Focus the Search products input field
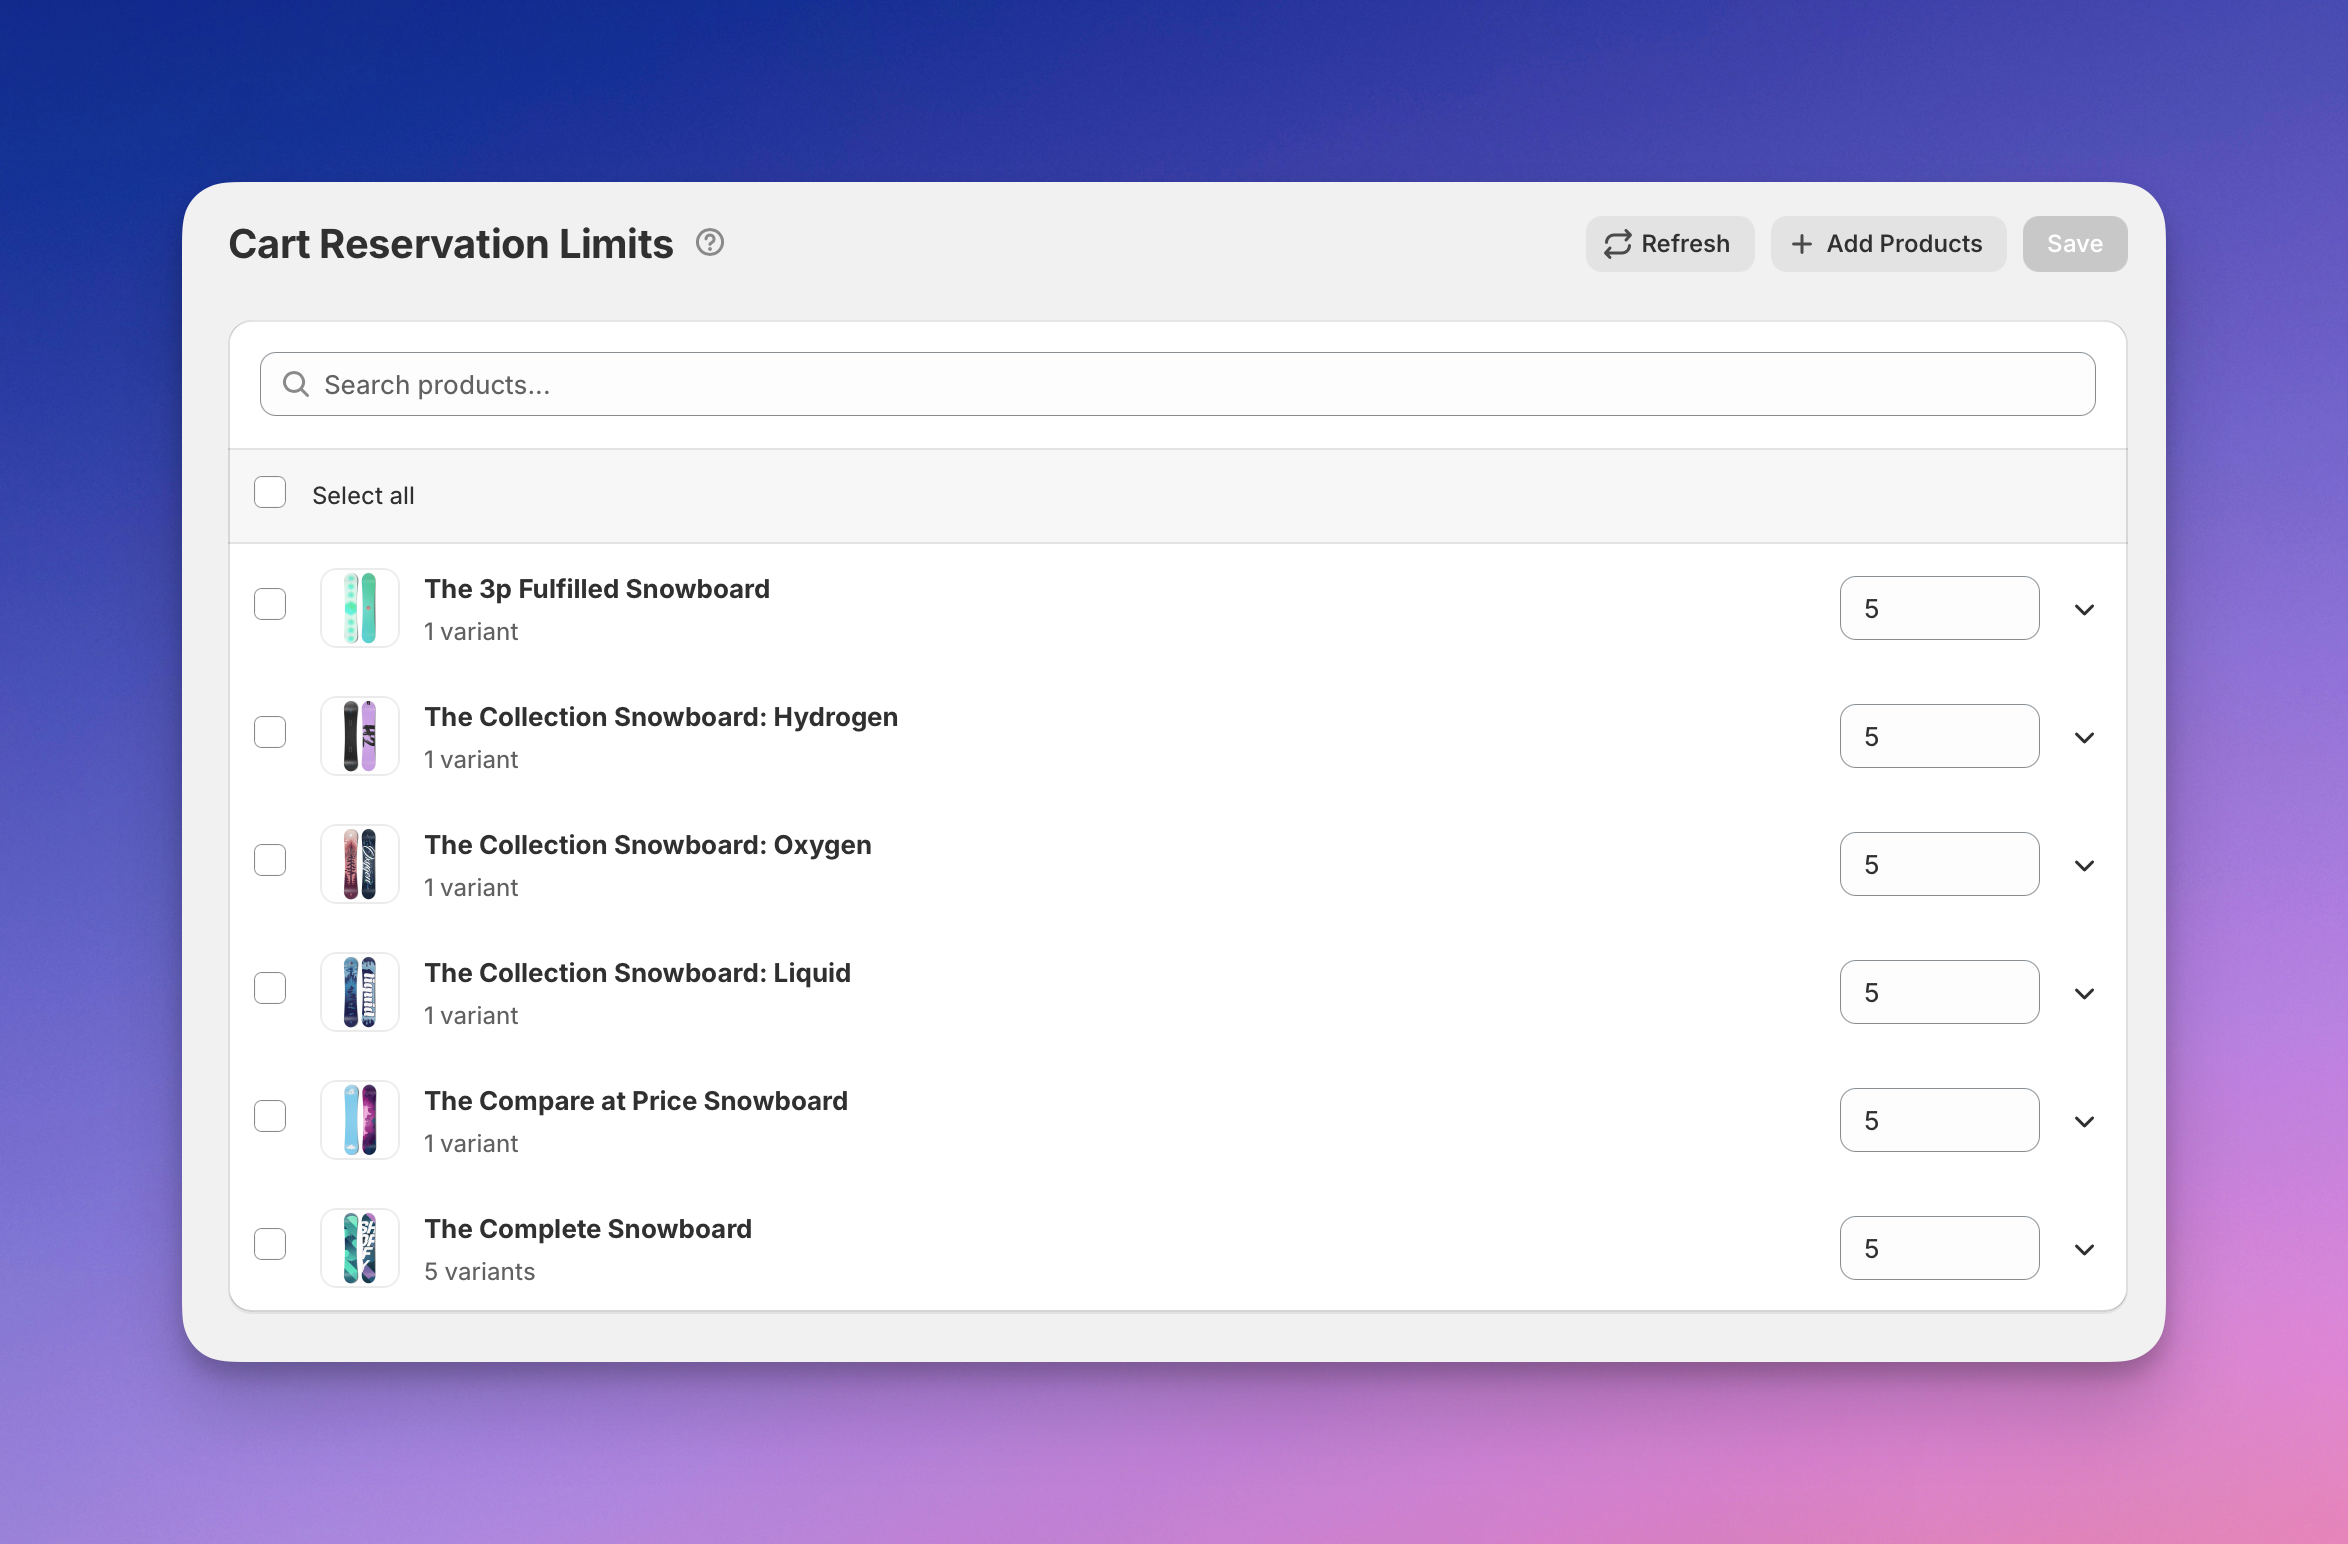This screenshot has width=2348, height=1544. [1200, 384]
